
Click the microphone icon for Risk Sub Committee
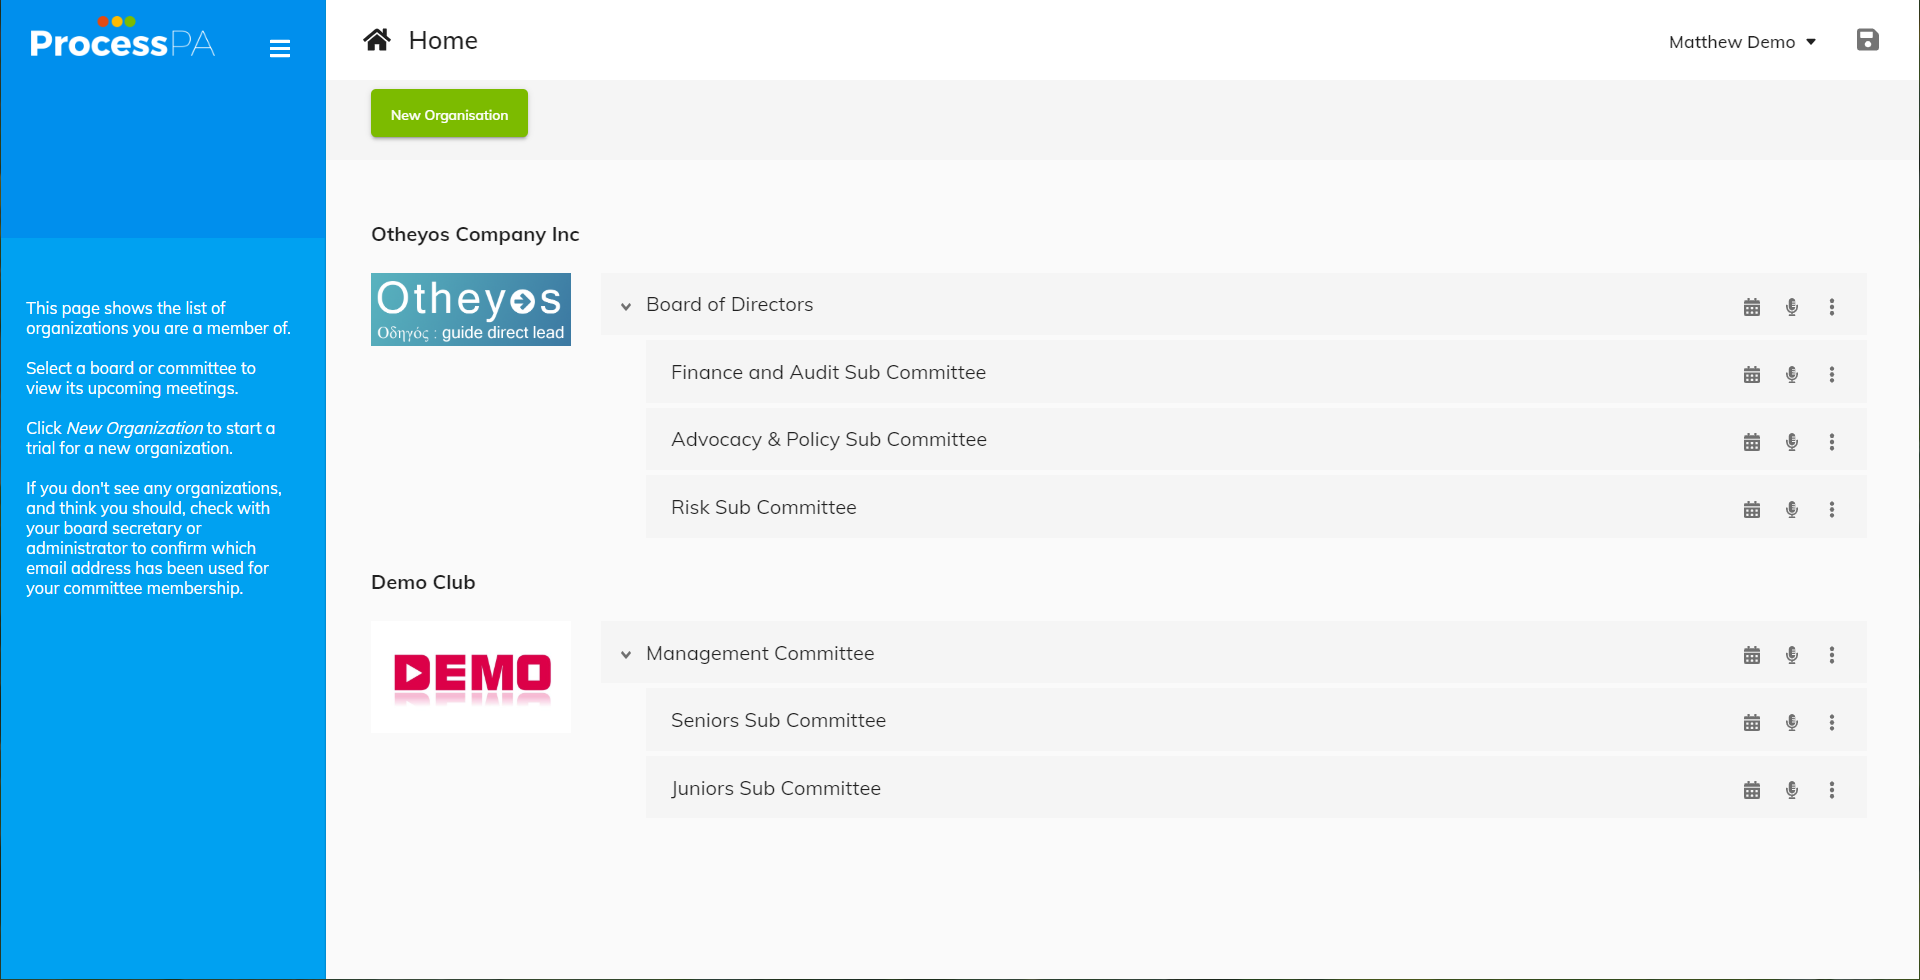(1791, 508)
